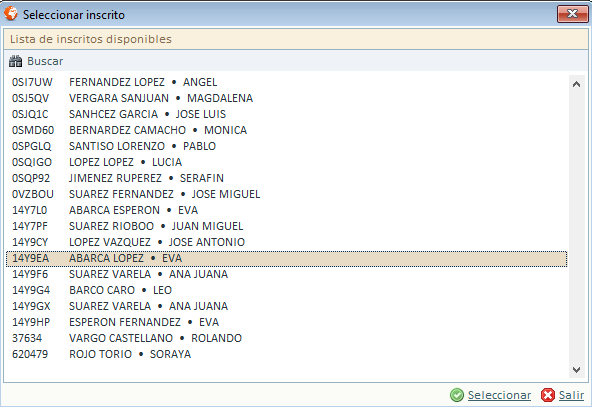592x407 pixels.
Task: Click the scrollbar up arrow
Action: pyautogui.click(x=576, y=84)
